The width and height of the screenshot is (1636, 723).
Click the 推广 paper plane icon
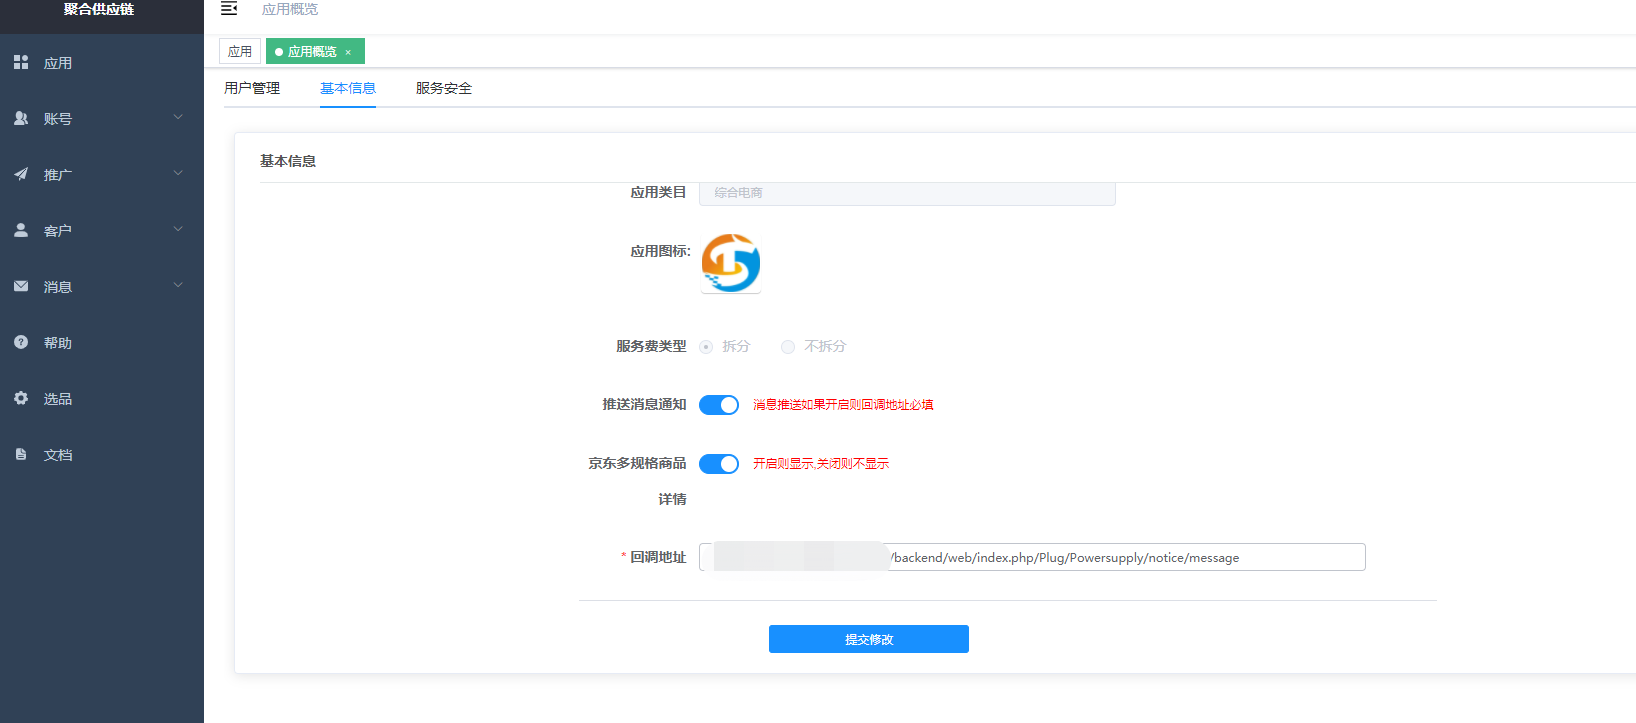point(21,174)
